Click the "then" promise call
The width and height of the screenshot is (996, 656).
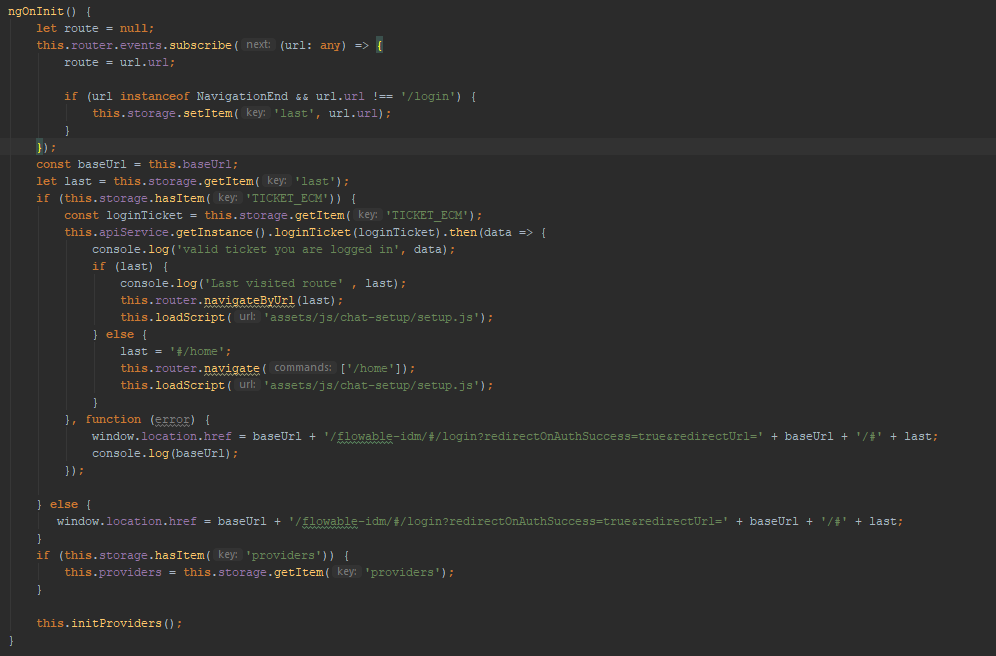click(x=463, y=233)
